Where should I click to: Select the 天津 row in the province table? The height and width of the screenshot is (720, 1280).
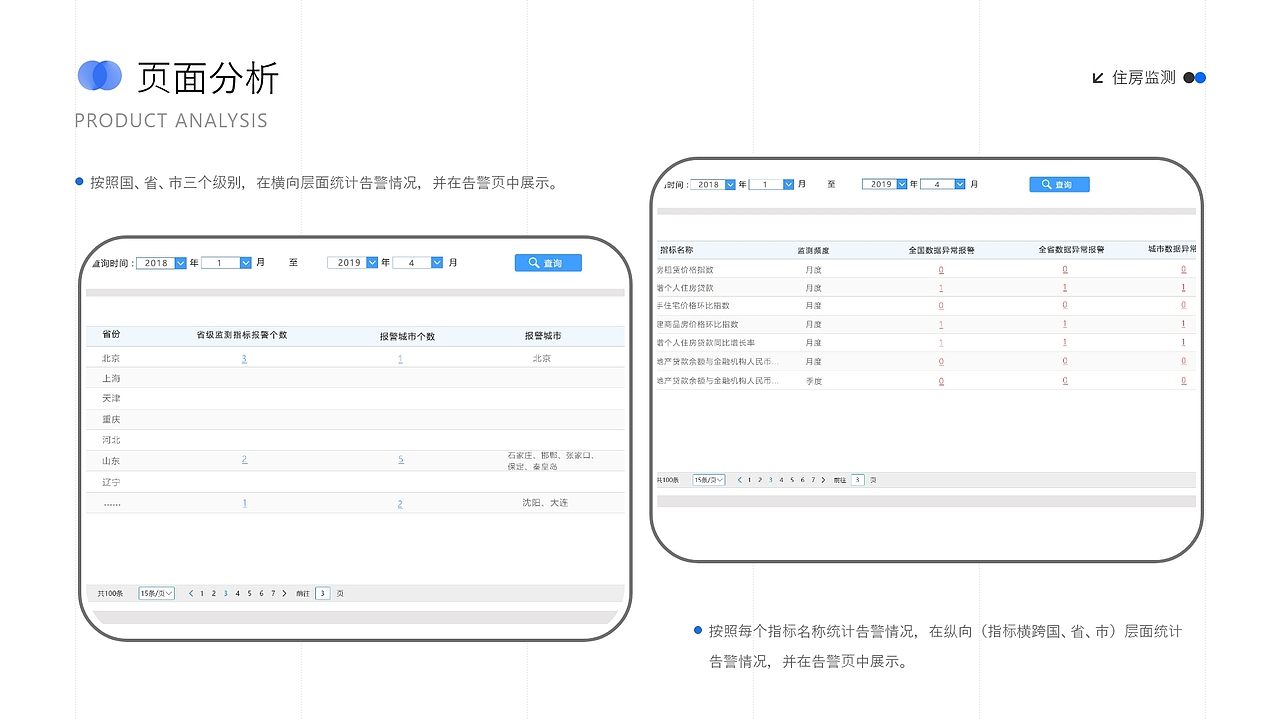(x=355, y=399)
